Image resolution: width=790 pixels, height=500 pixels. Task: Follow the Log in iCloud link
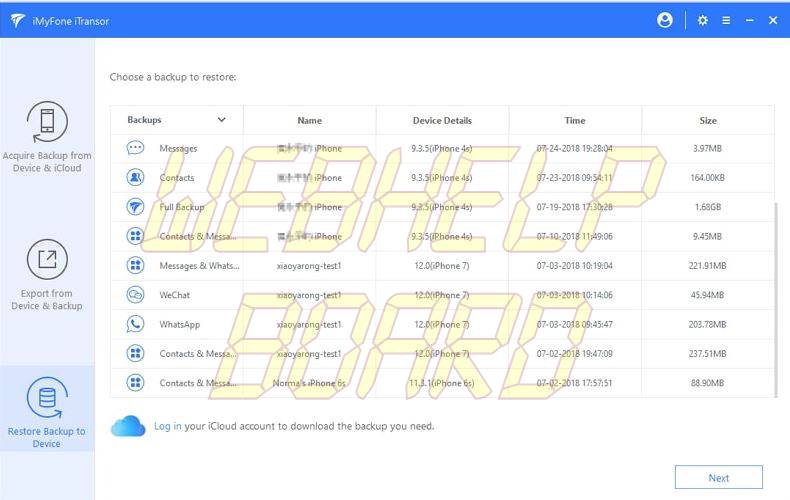coord(167,426)
